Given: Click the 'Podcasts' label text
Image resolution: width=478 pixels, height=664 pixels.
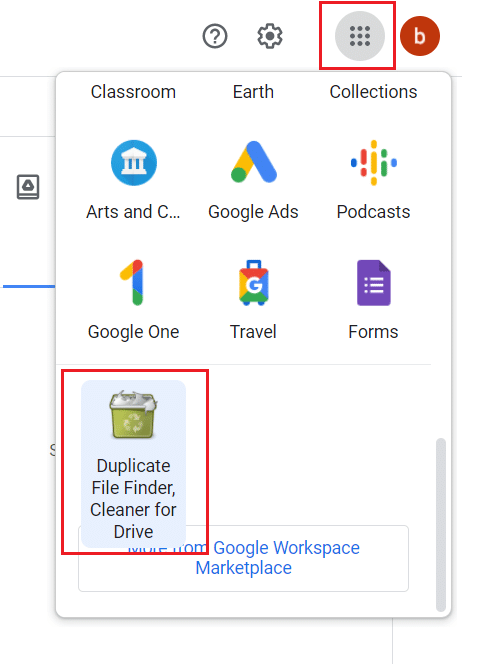Looking at the screenshot, I should [x=373, y=212].
